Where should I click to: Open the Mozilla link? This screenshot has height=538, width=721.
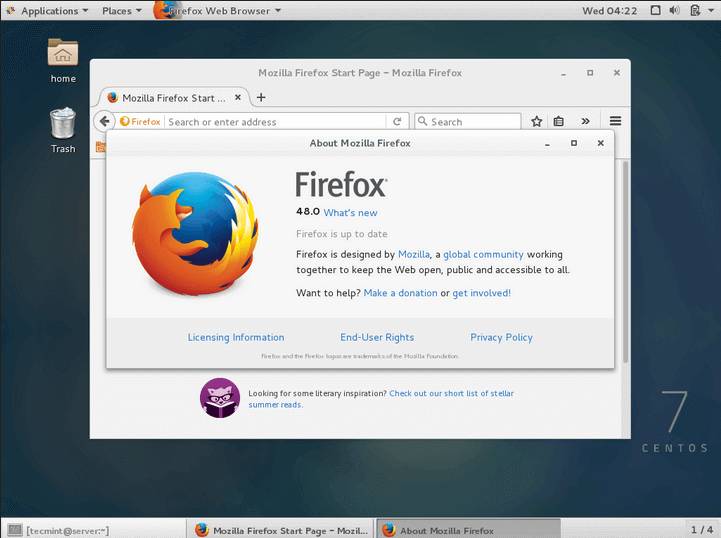414,254
